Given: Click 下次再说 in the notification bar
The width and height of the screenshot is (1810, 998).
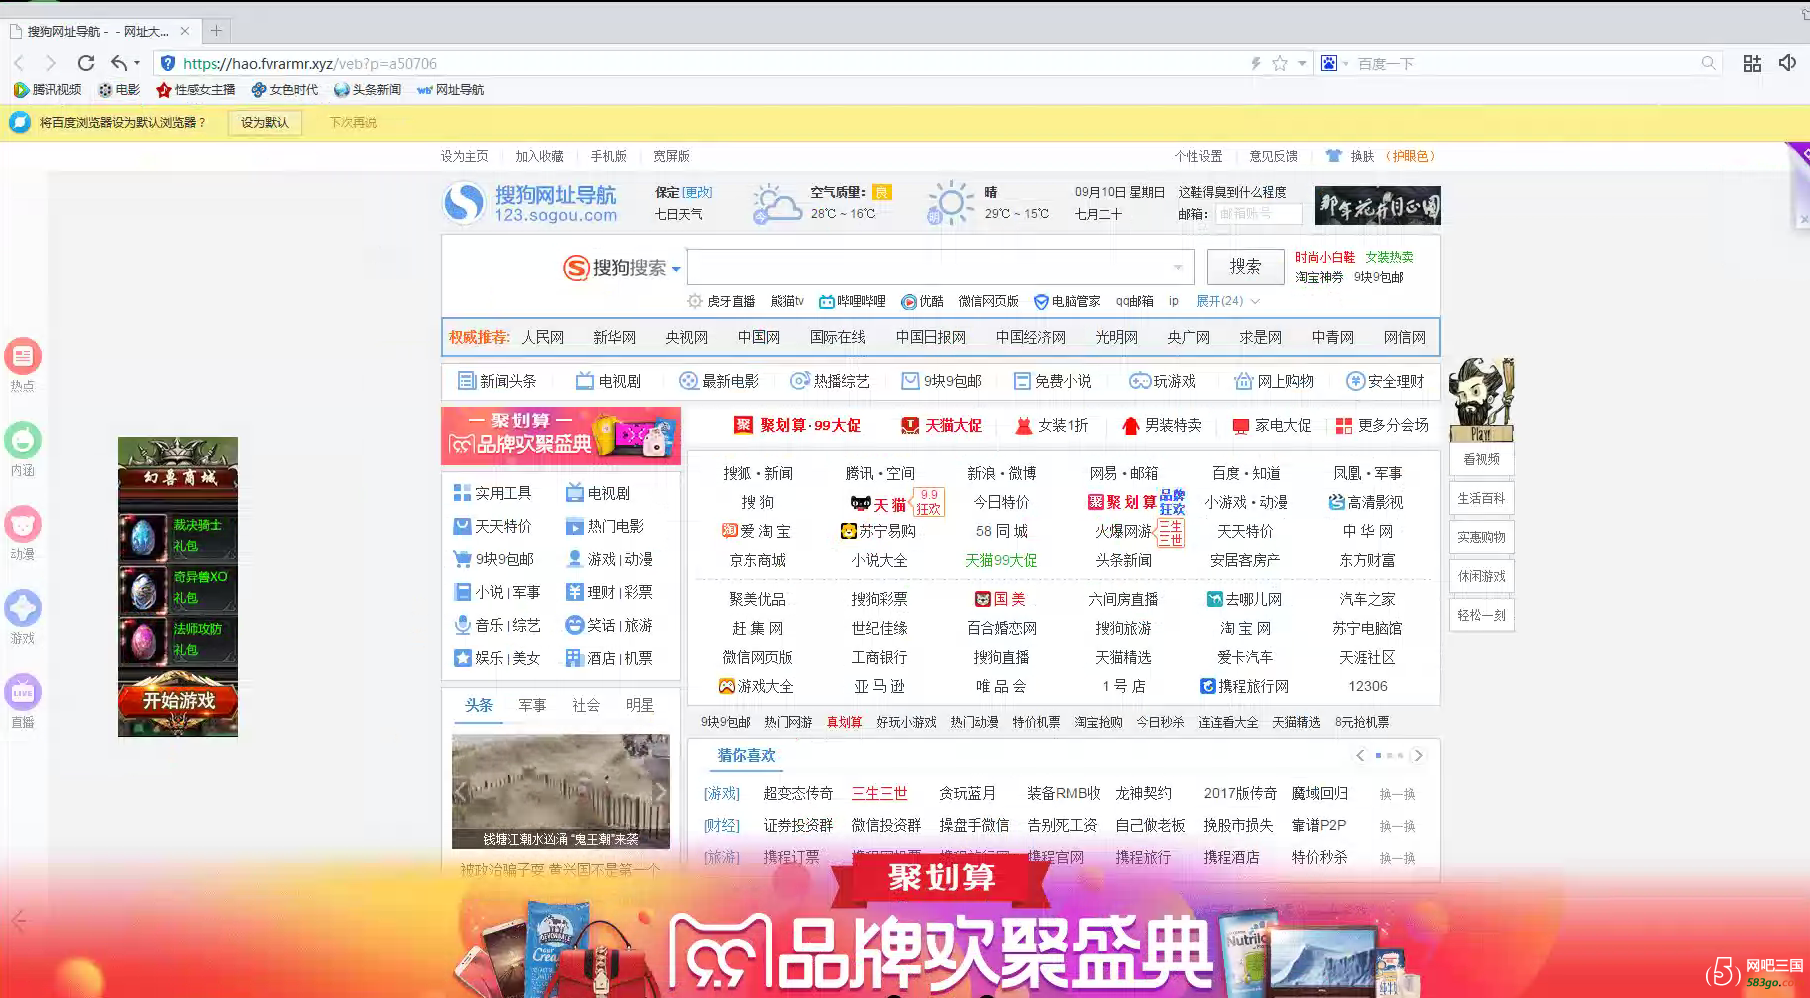Looking at the screenshot, I should (x=354, y=122).
